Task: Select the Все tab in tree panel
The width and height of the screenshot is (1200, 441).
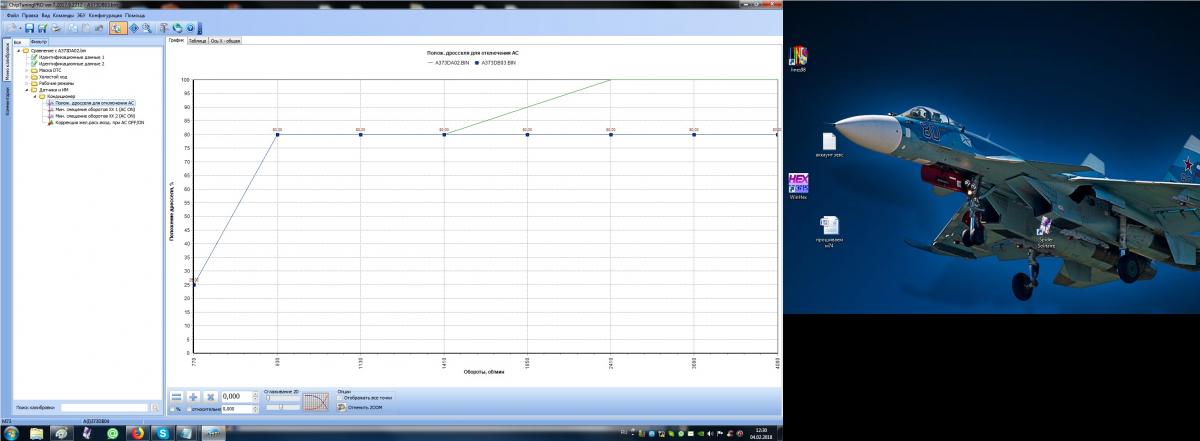Action: (x=18, y=42)
